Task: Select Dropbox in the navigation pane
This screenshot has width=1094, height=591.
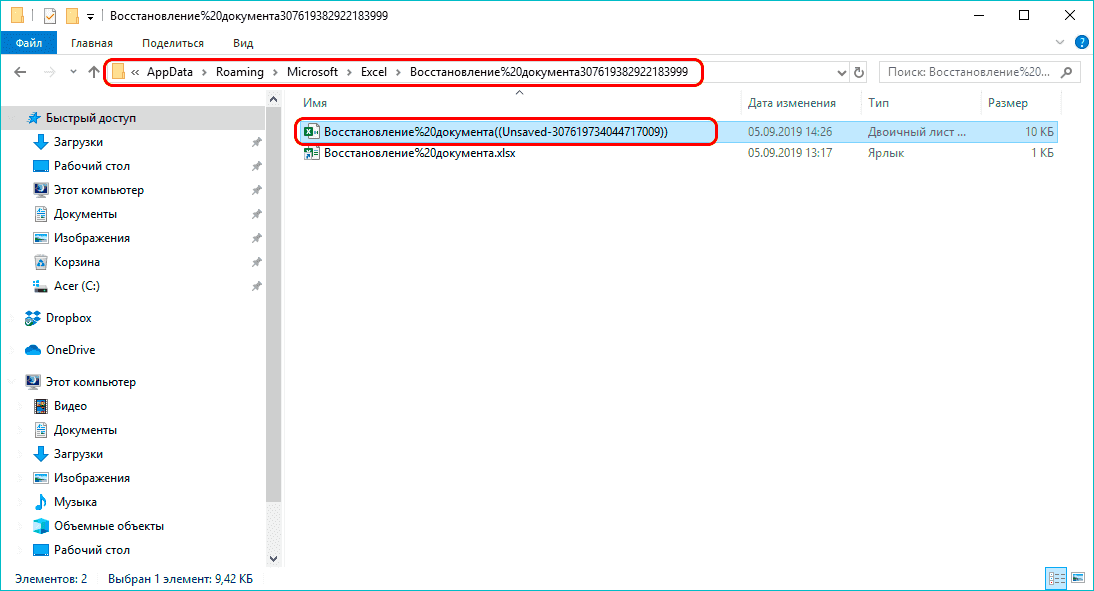Action: [68, 317]
